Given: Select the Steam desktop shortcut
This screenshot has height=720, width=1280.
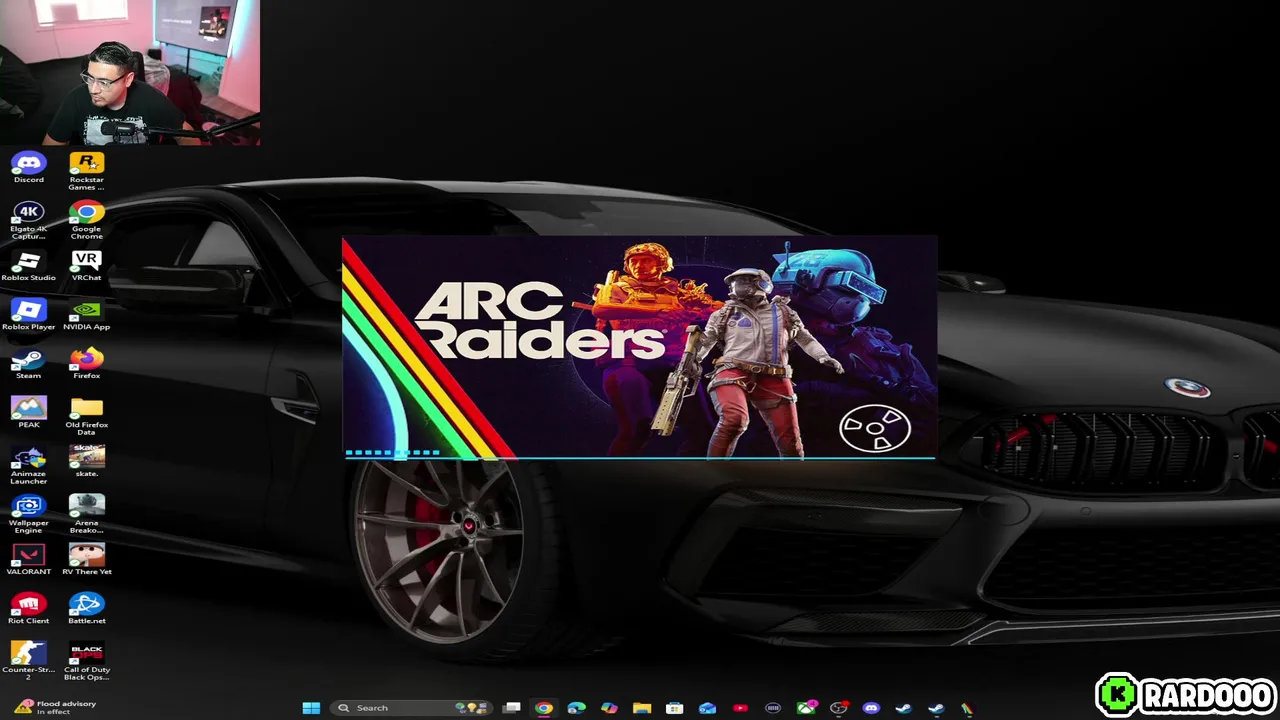Looking at the screenshot, I should tap(28, 364).
